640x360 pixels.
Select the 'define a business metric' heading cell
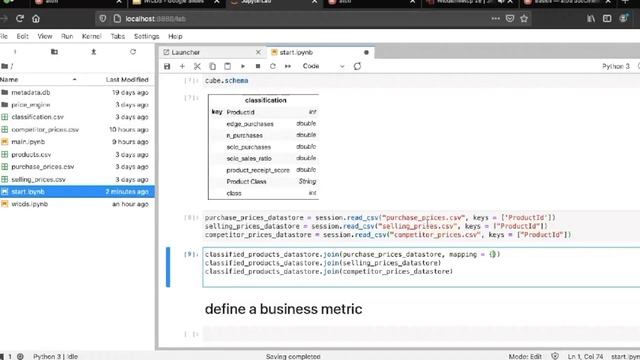[x=283, y=309]
